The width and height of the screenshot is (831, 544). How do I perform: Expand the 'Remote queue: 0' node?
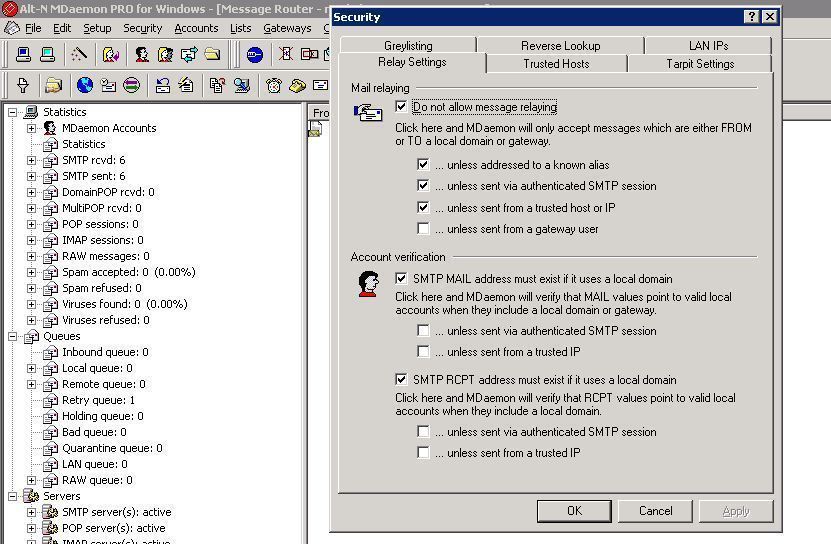point(31,384)
